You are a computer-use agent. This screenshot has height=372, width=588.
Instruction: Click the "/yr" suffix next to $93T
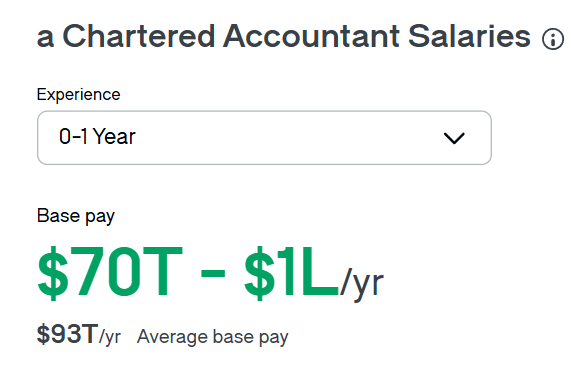(110, 337)
